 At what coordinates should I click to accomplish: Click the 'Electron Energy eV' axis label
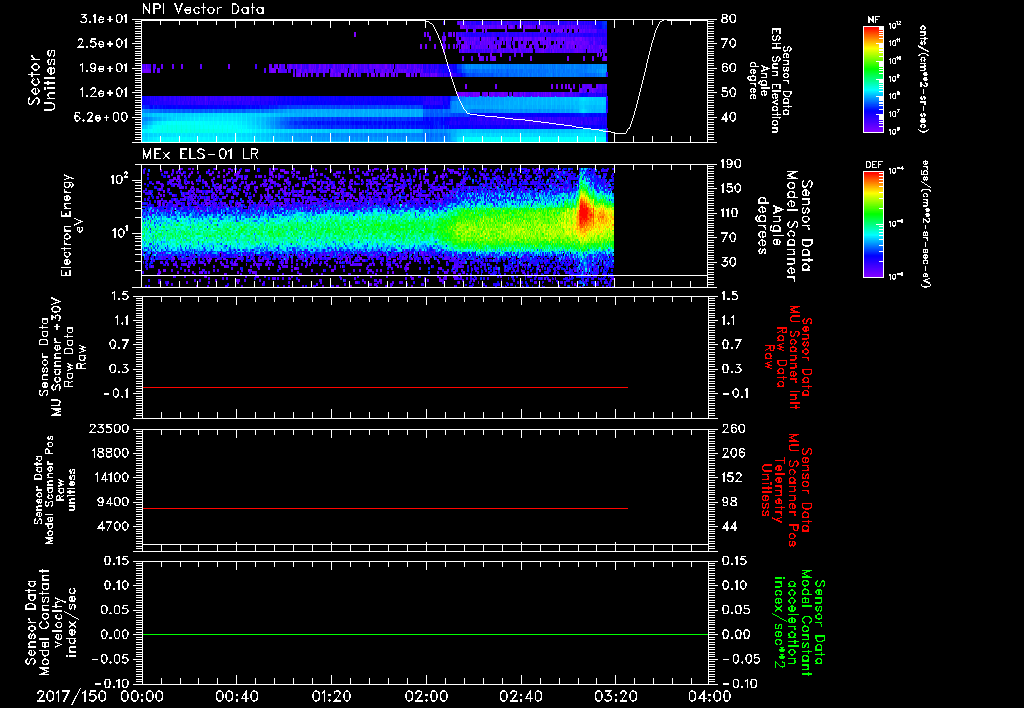click(72, 225)
